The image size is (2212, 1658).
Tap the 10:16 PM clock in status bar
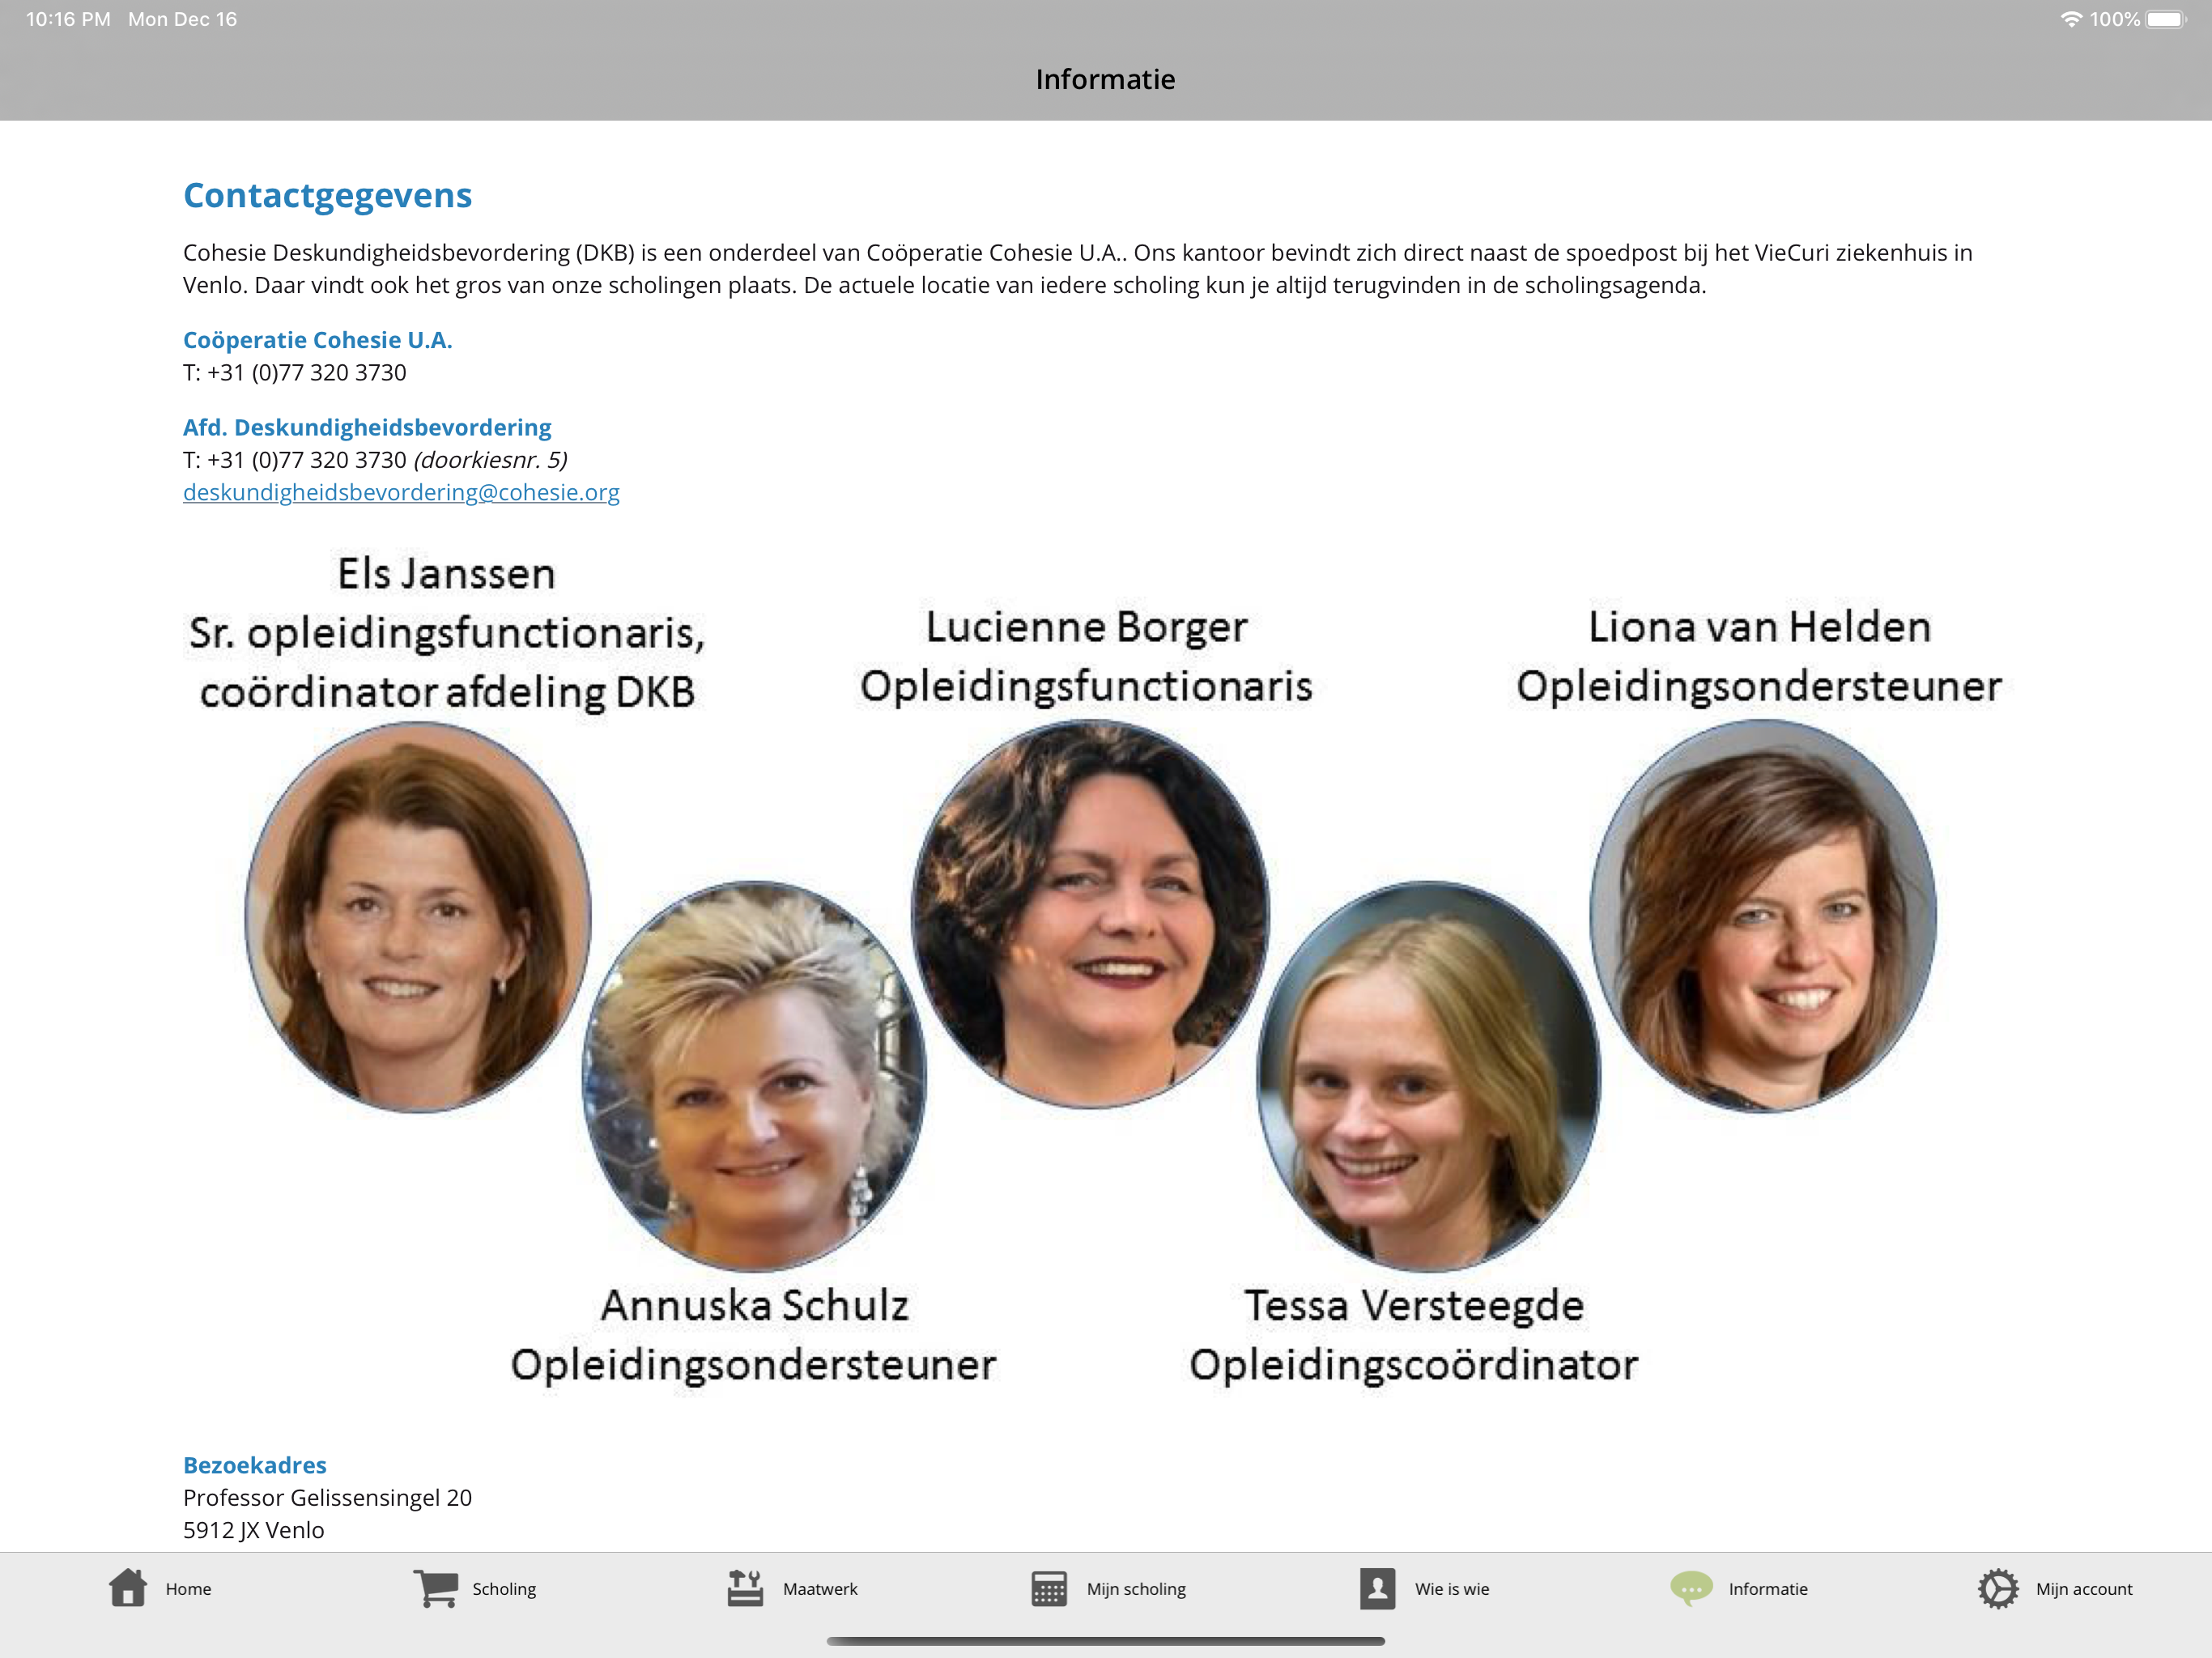pyautogui.click(x=68, y=19)
